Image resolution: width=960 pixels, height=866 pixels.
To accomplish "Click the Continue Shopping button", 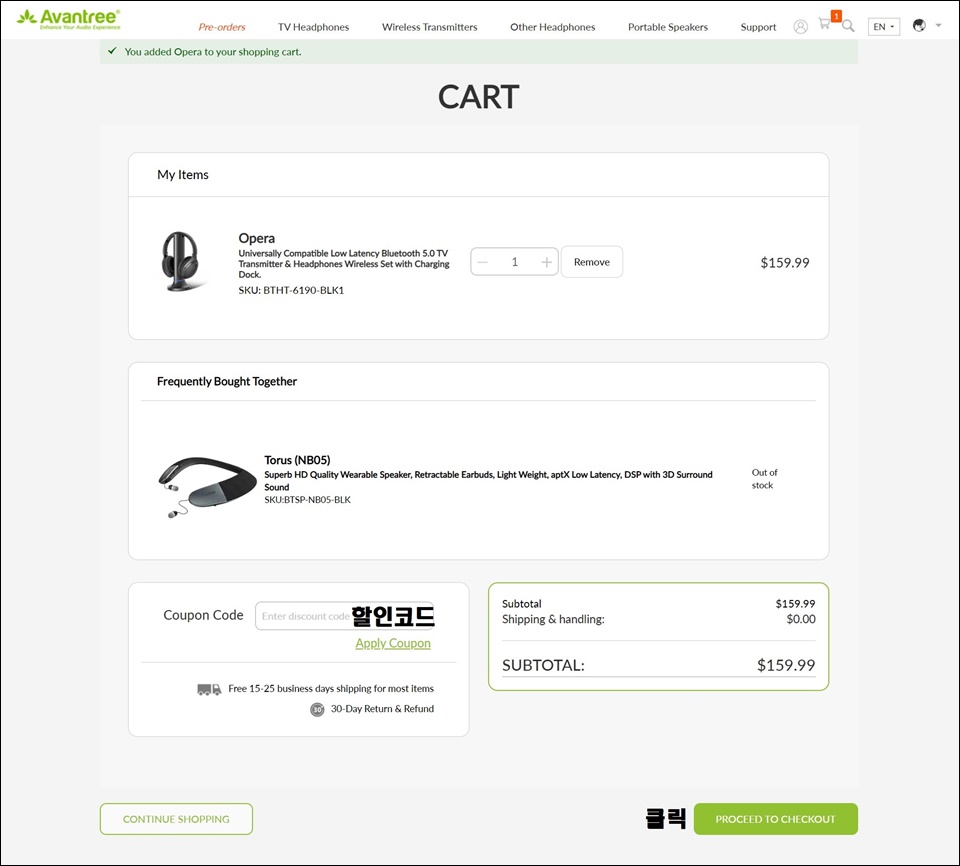I will 176,819.
